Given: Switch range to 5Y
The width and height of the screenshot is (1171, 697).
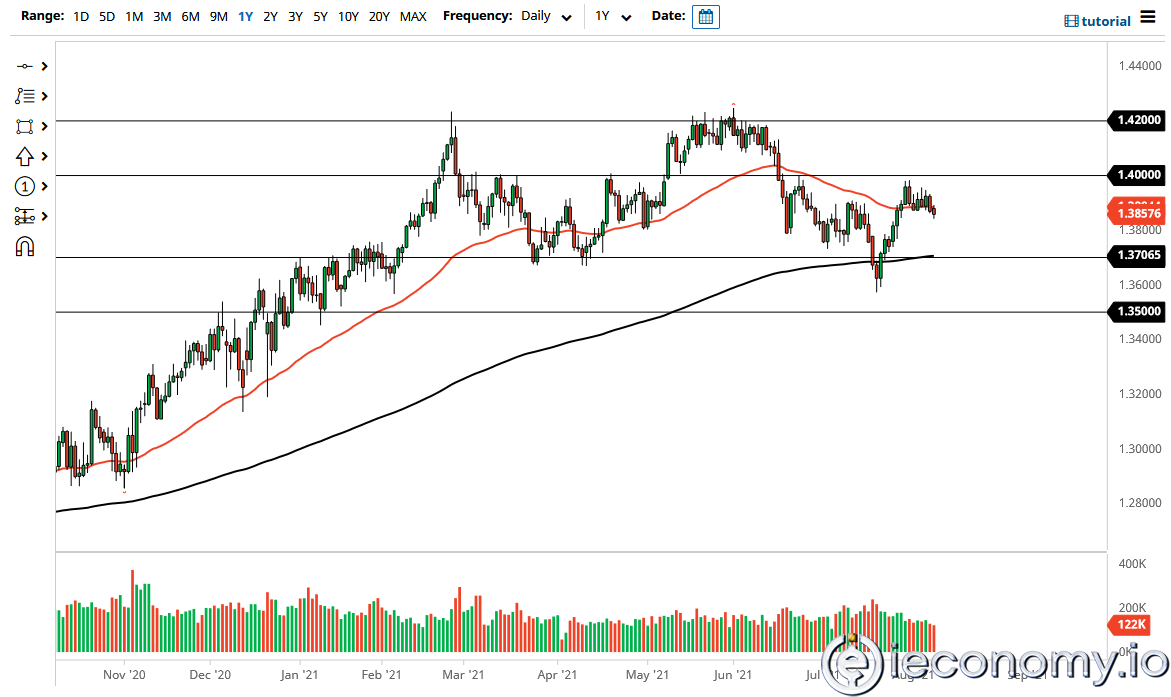Looking at the screenshot, I should point(320,16).
